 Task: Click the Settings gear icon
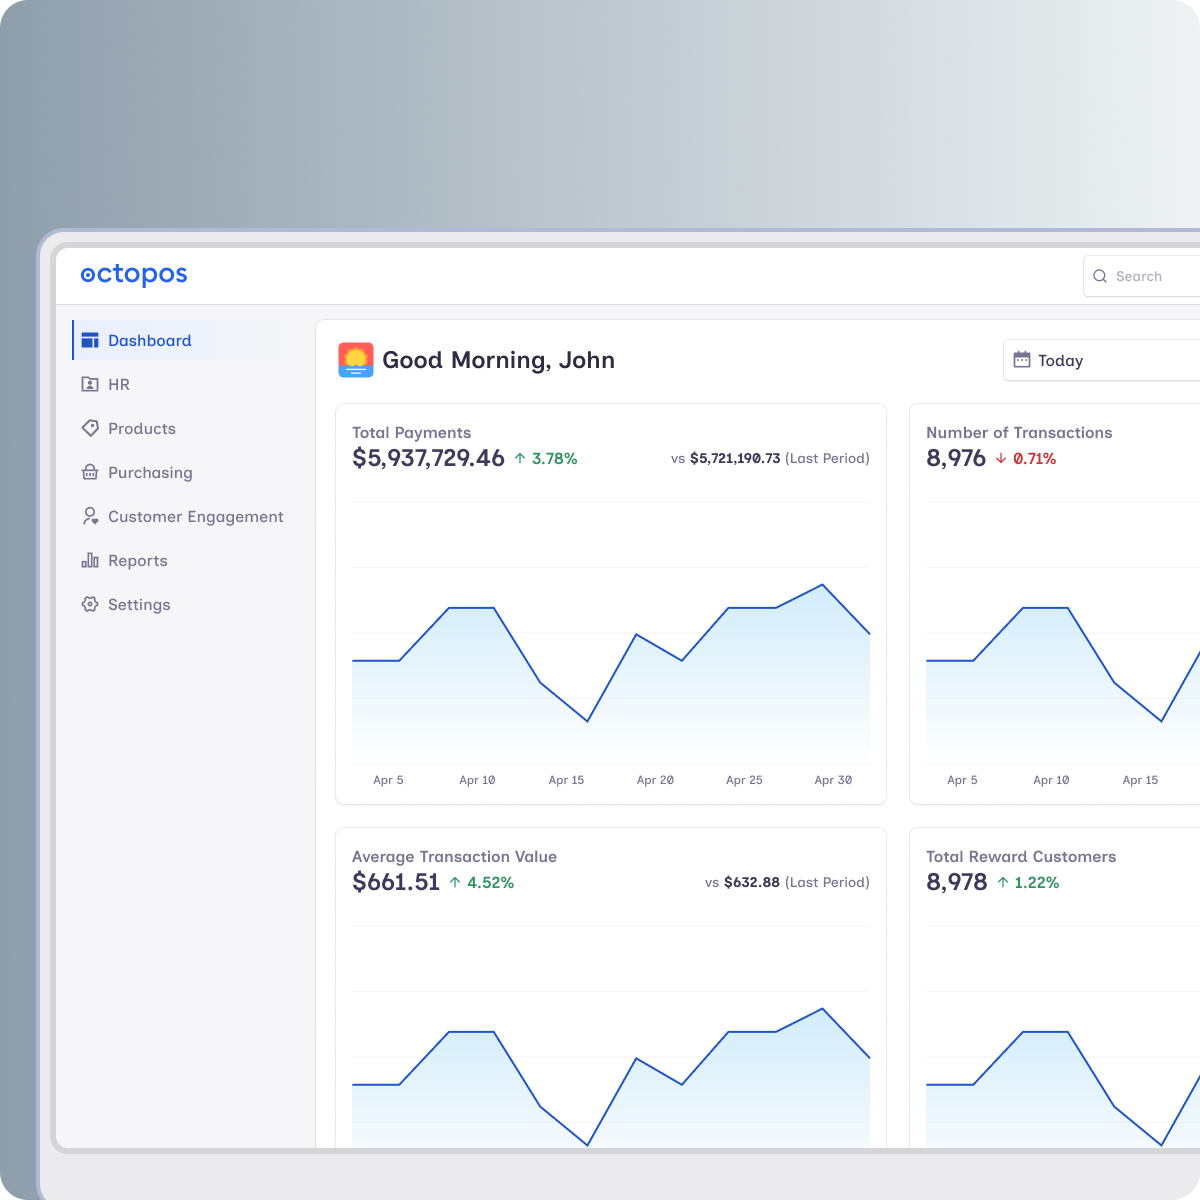(x=90, y=604)
